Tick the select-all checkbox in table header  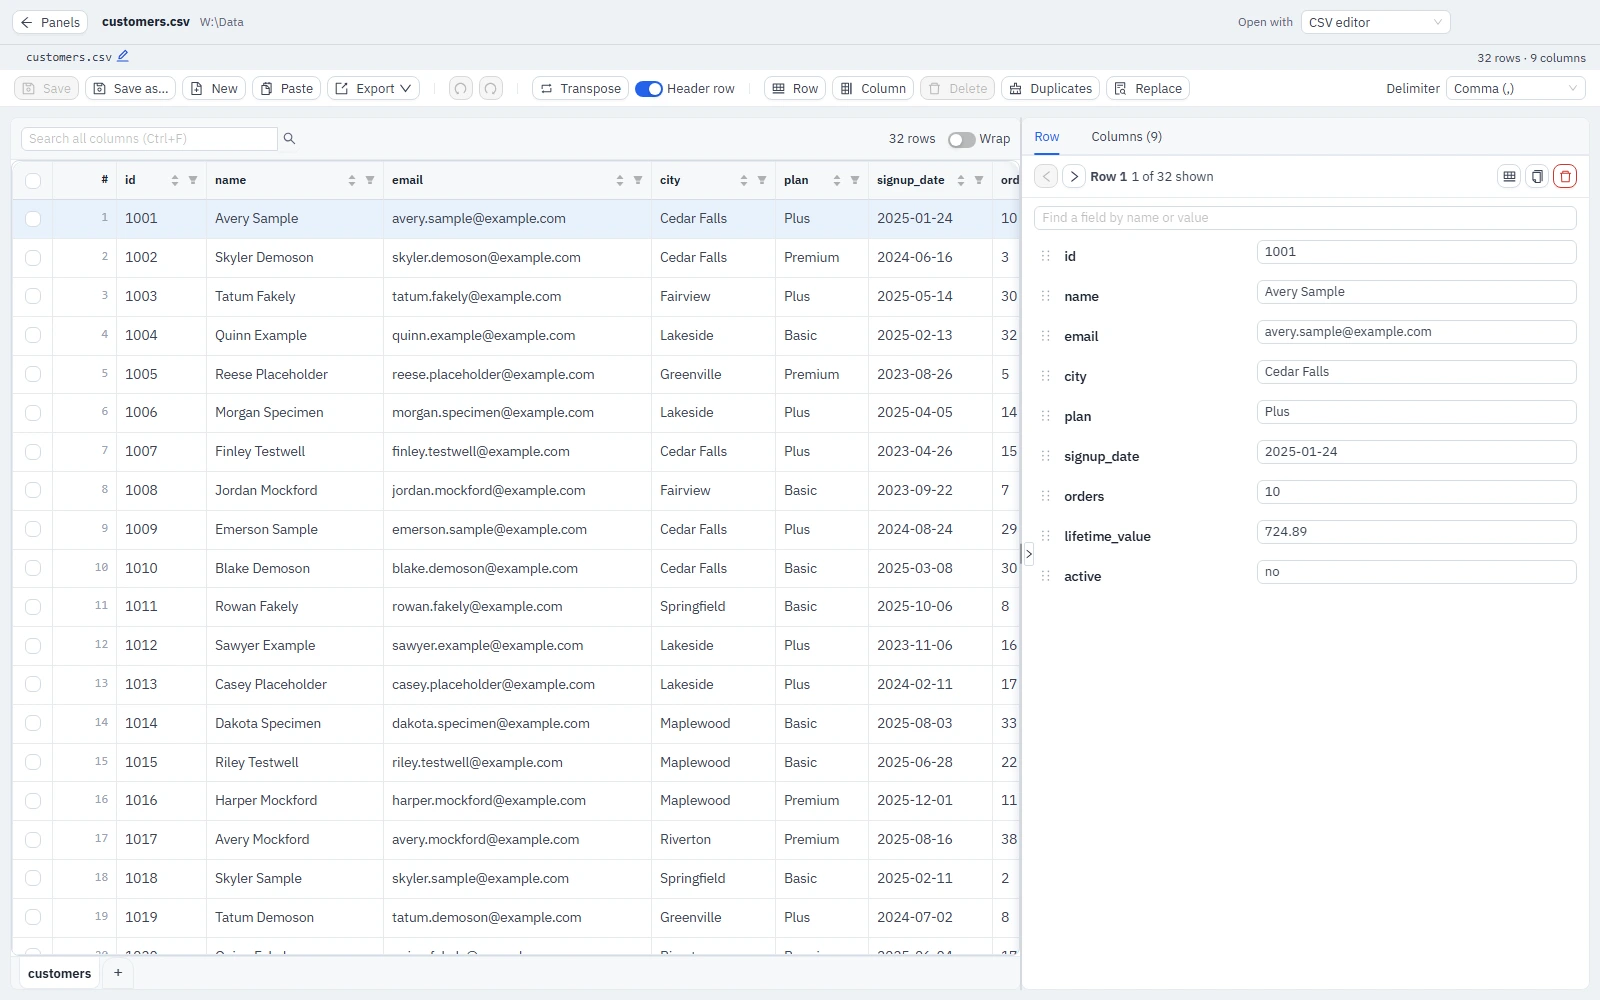tap(33, 181)
